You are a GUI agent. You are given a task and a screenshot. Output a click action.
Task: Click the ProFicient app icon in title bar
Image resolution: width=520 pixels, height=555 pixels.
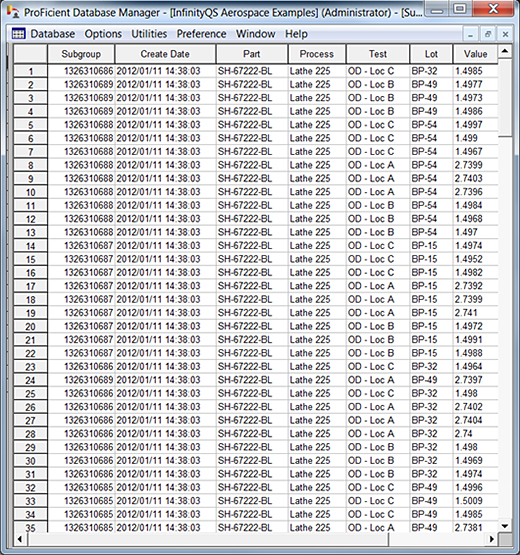(x=13, y=13)
